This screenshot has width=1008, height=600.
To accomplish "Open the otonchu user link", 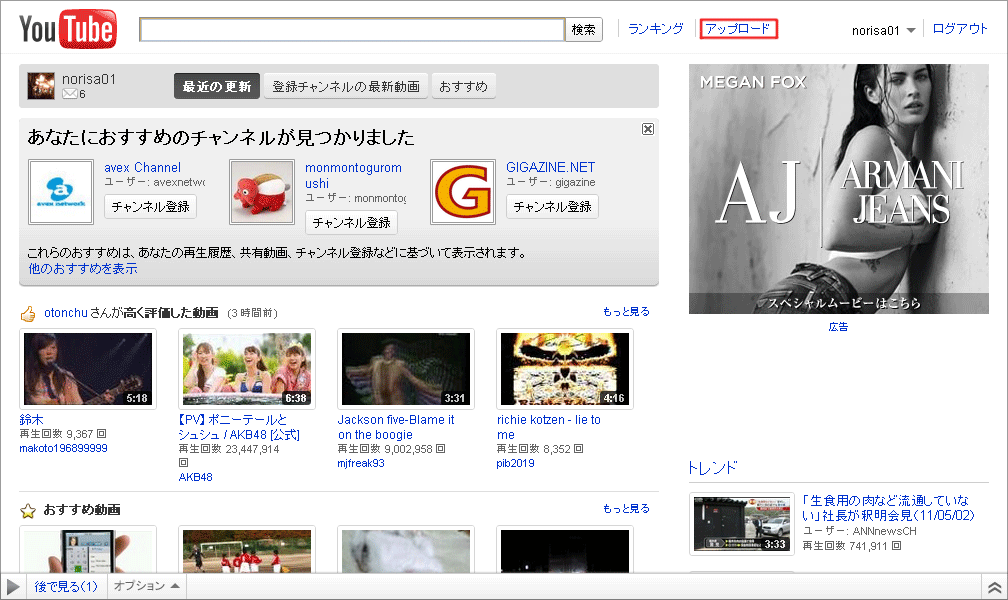I will coord(66,313).
